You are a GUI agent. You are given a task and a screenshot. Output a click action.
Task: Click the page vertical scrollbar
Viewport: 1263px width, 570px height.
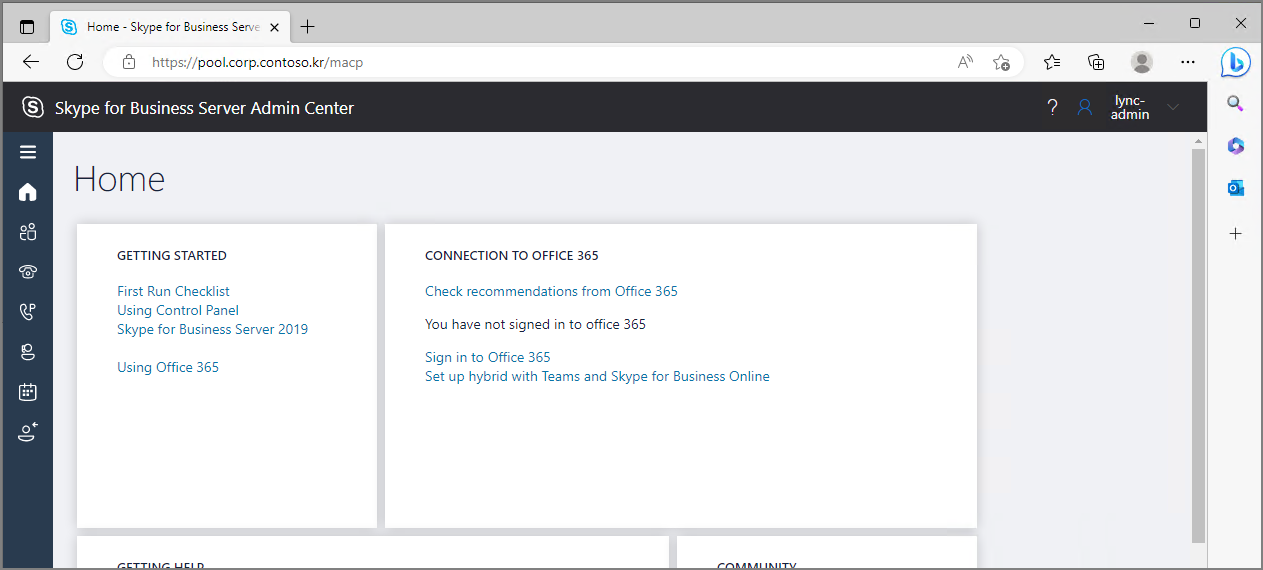pos(1198,345)
